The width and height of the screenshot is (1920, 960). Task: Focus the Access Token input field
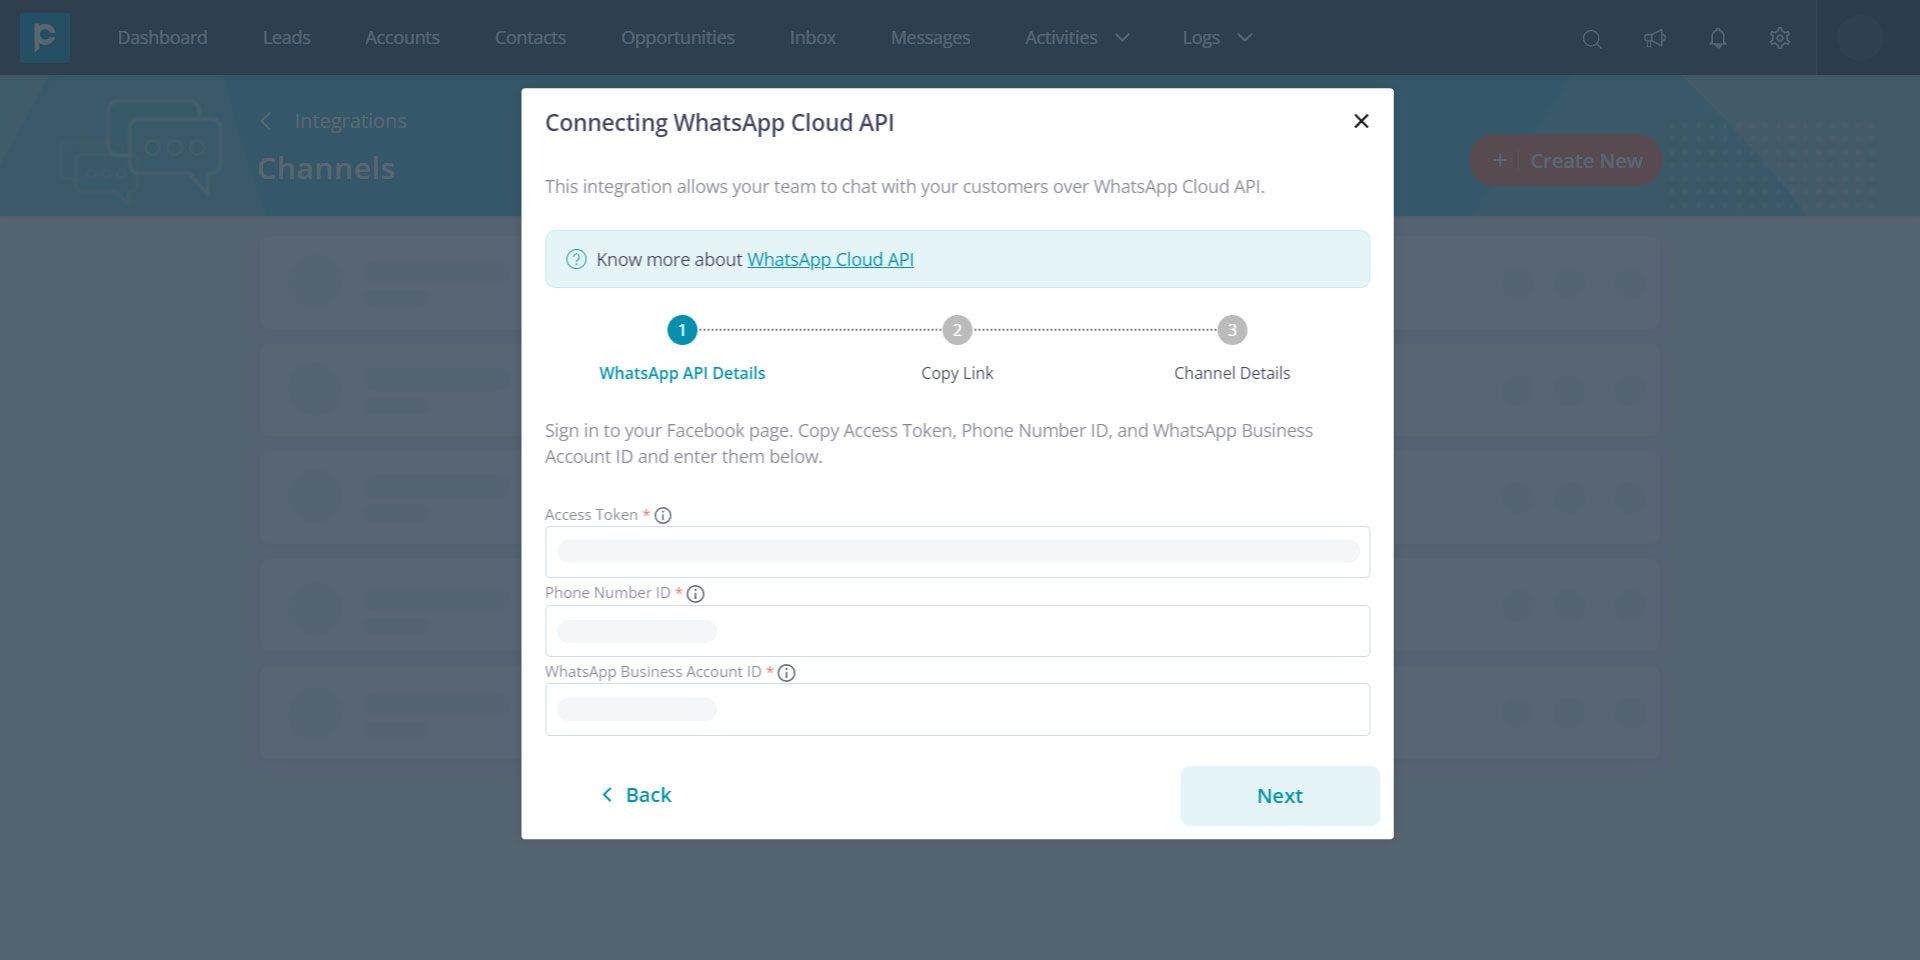[957, 552]
